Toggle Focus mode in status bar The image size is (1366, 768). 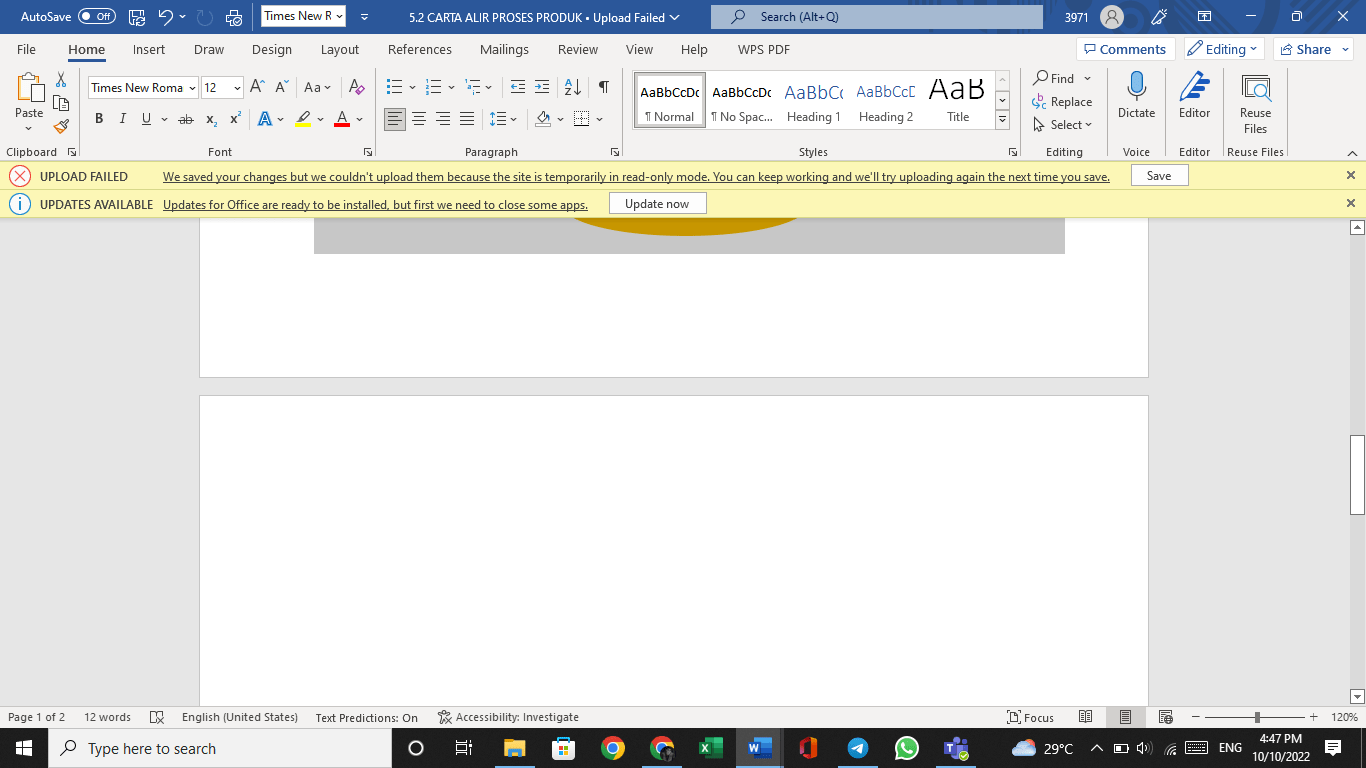tap(1031, 717)
